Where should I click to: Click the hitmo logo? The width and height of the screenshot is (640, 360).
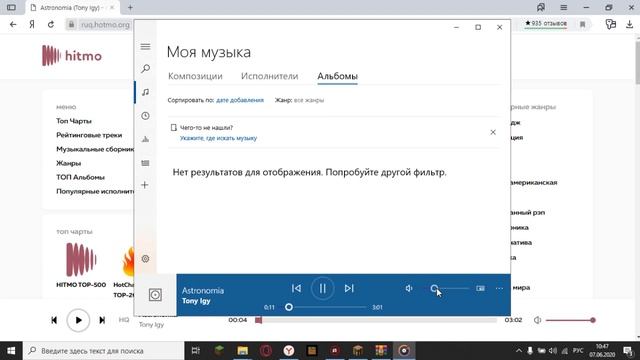[72, 56]
